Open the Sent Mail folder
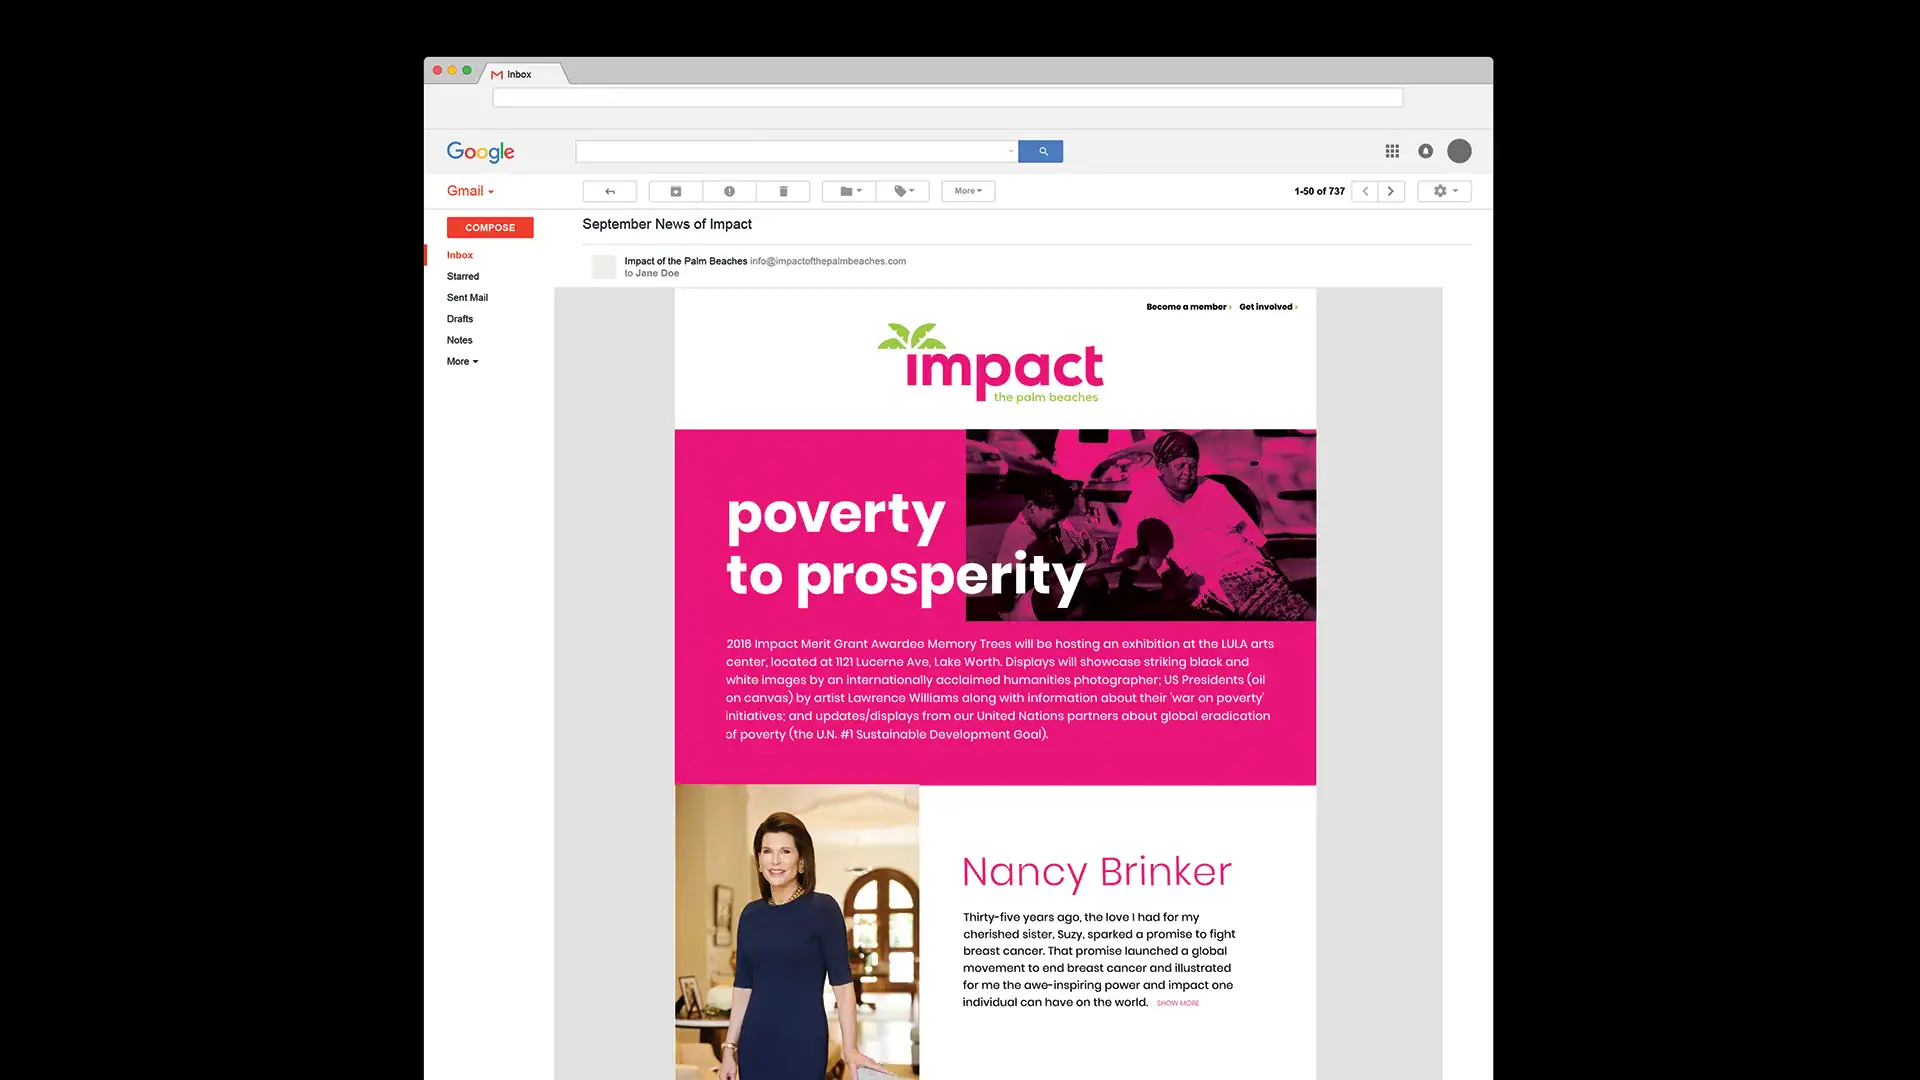The image size is (1920, 1080). tap(467, 298)
